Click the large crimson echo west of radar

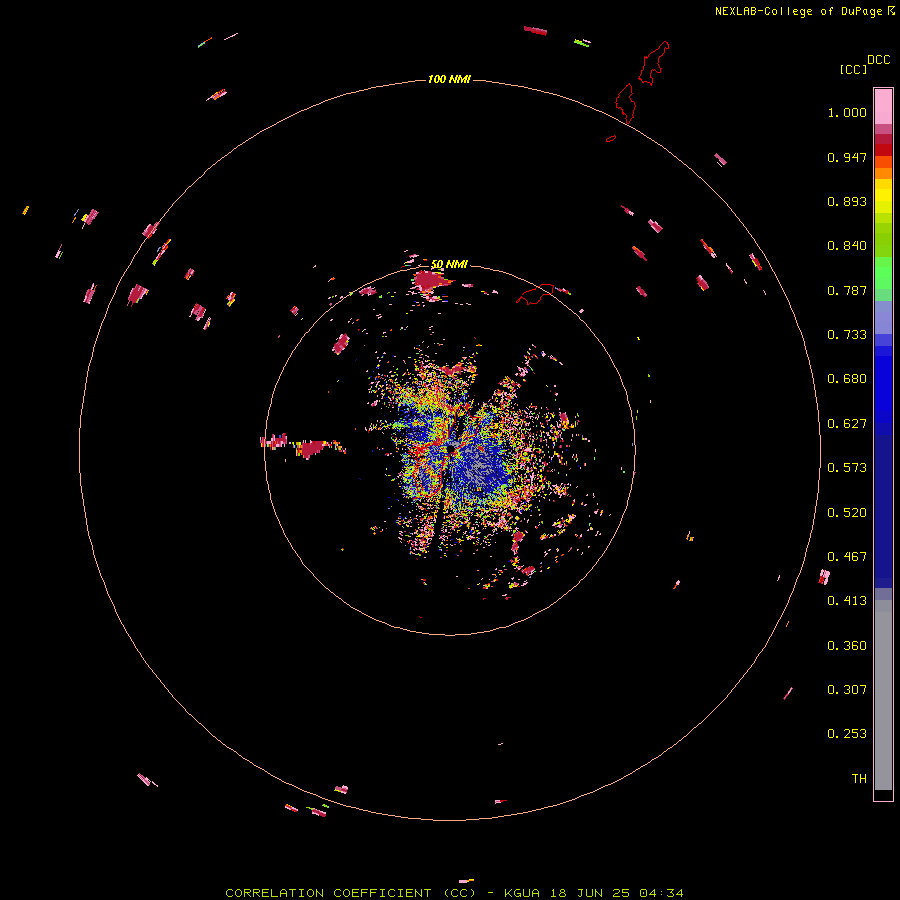pos(313,448)
